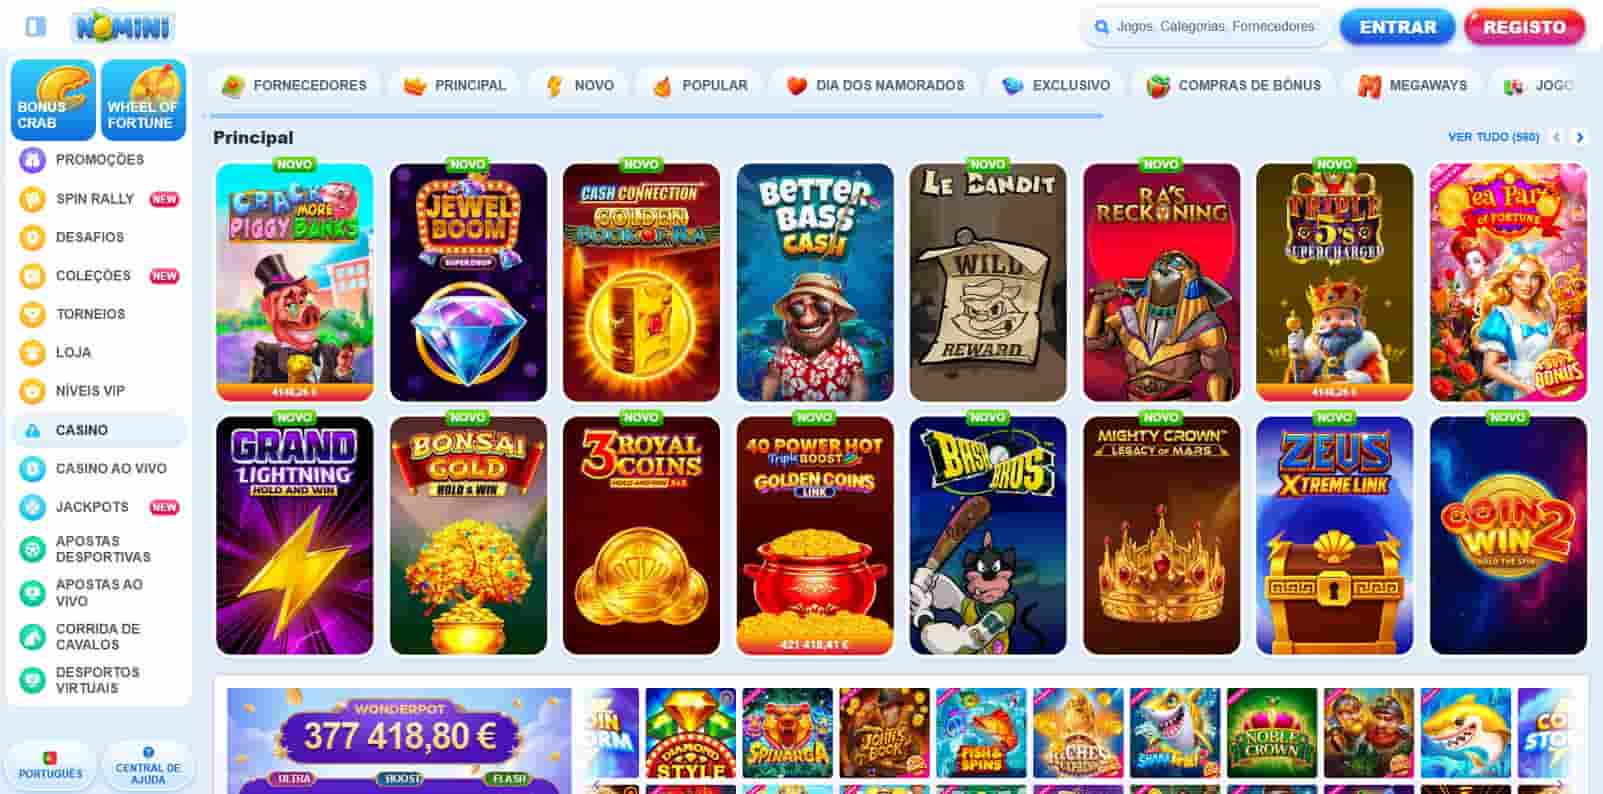Switch to the Megaways category tab

point(1412,86)
